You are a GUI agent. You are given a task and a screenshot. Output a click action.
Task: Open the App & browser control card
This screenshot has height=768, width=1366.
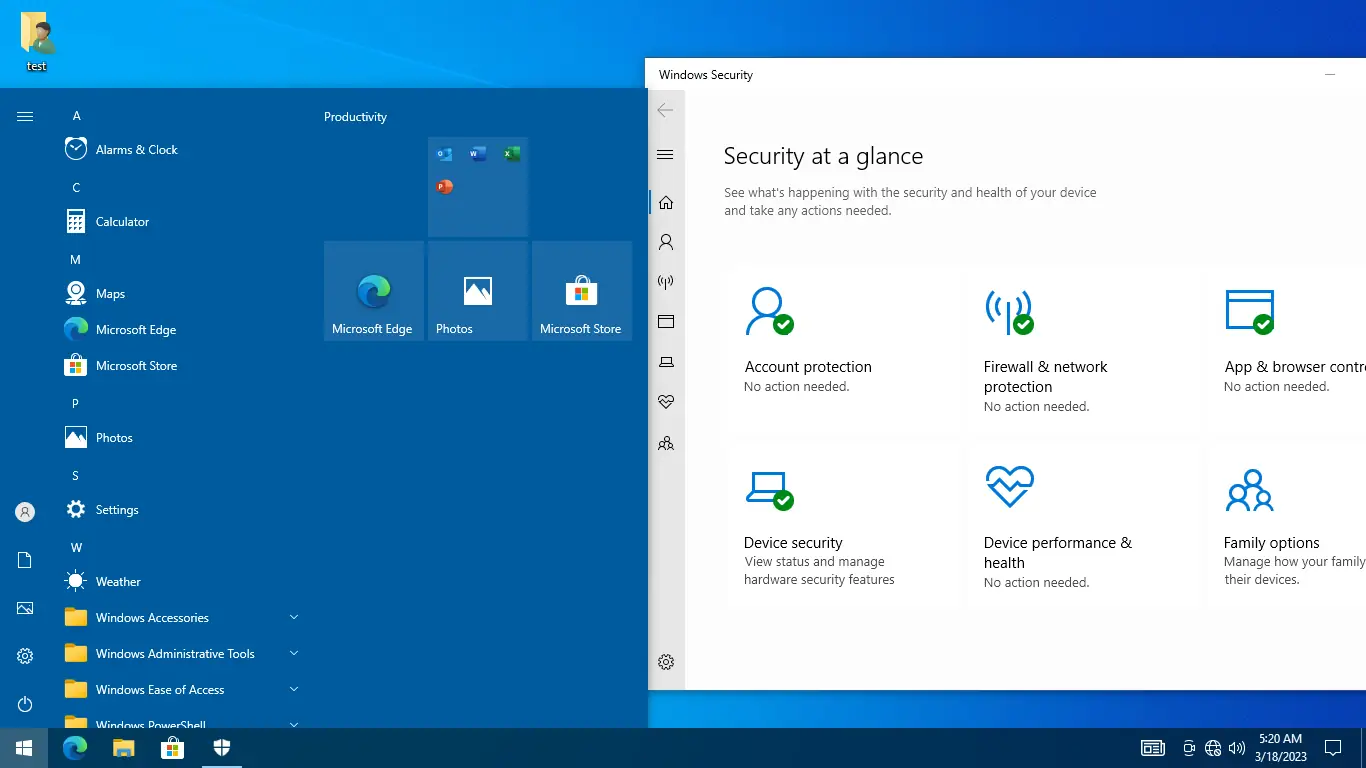point(1286,350)
